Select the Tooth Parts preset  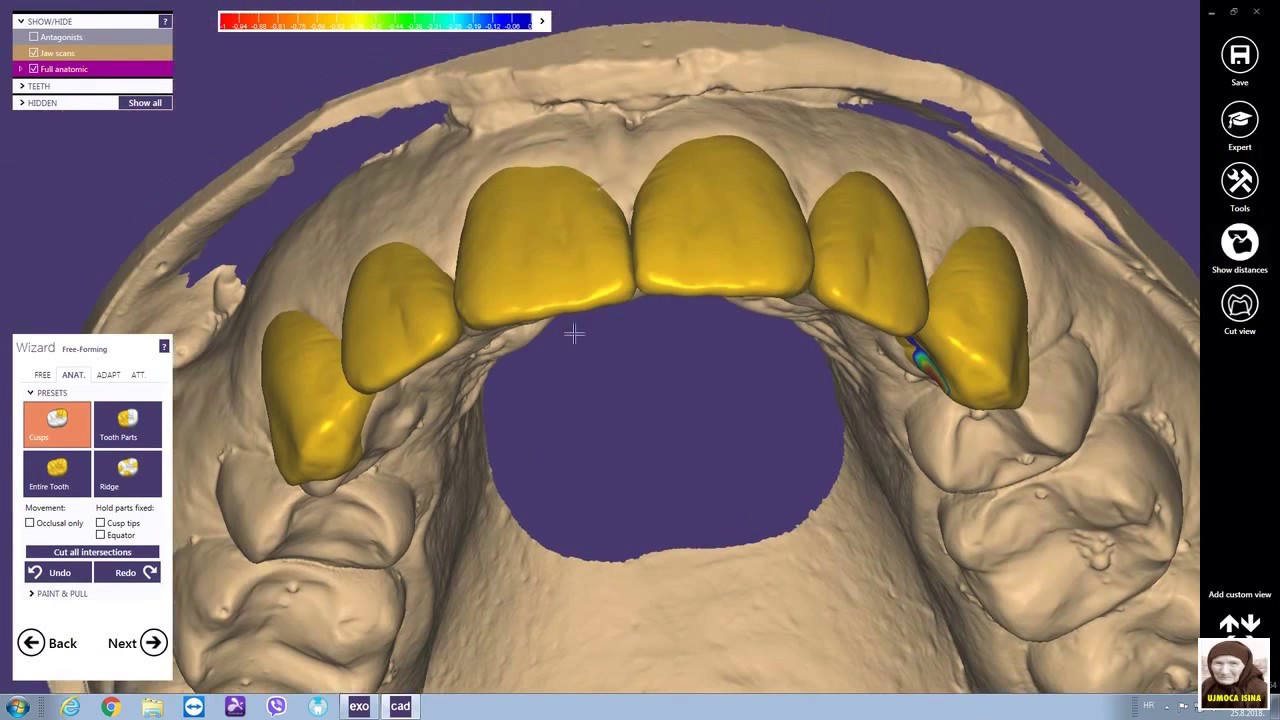coord(127,424)
